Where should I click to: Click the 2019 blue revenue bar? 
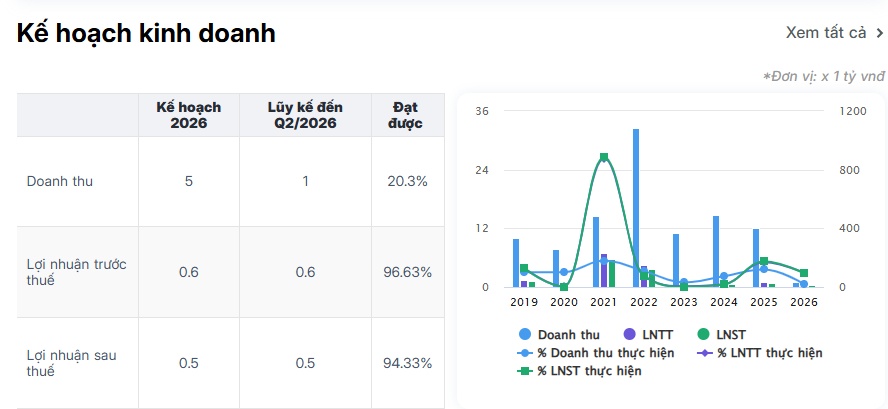[x=516, y=263]
